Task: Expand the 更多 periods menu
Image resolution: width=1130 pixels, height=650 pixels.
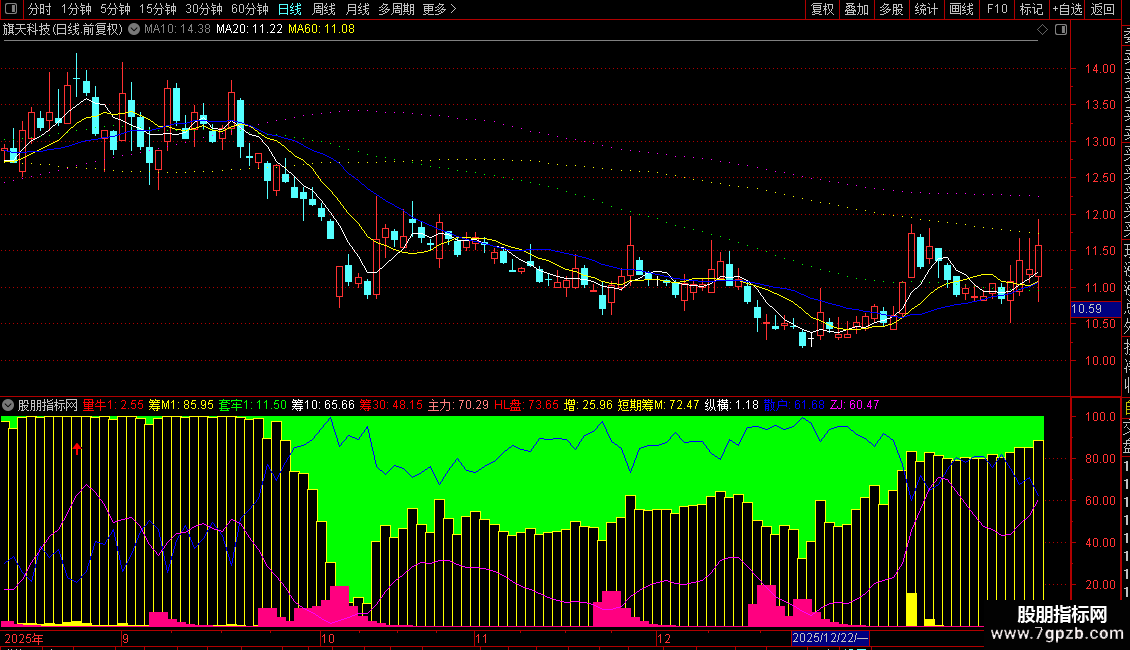Action: 439,9
